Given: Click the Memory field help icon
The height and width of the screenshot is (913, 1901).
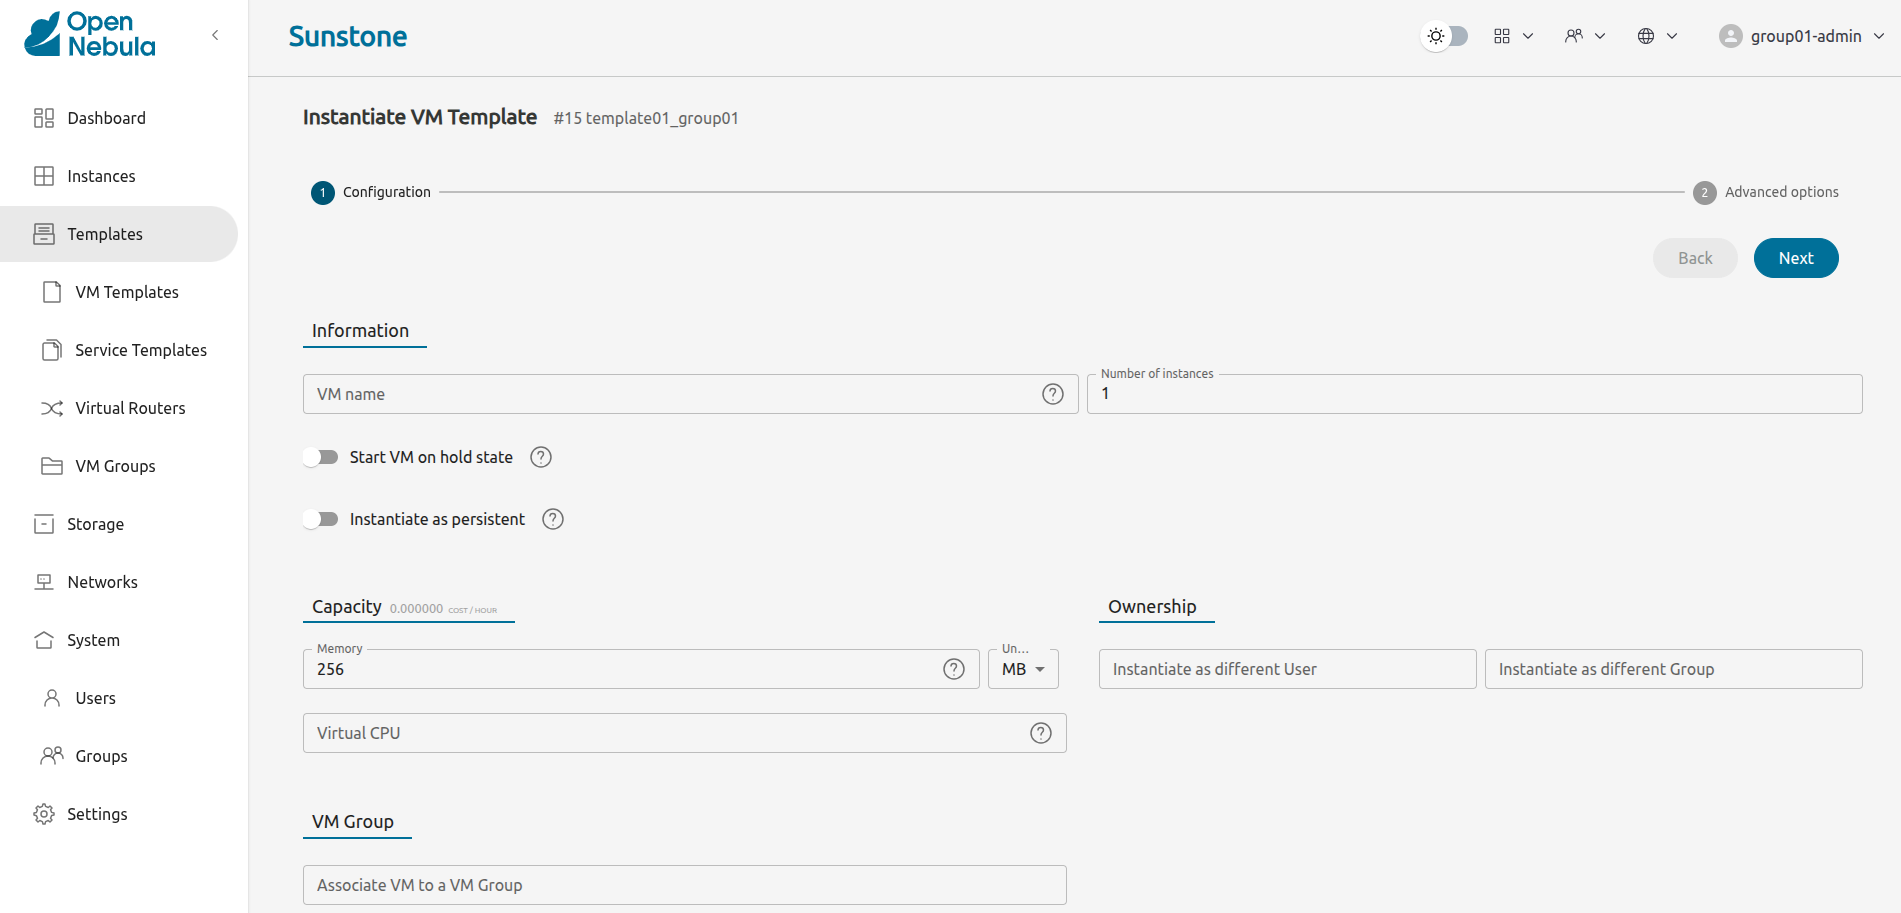Looking at the screenshot, I should point(954,669).
